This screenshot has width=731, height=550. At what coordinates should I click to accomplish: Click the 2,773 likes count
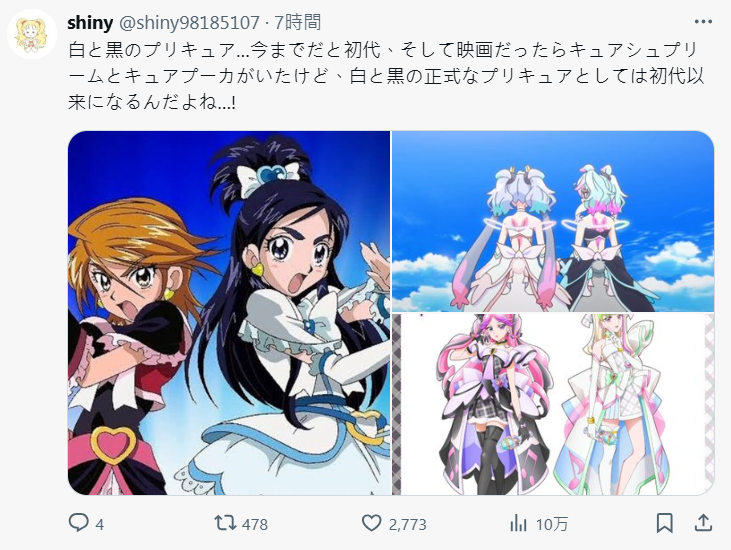407,524
